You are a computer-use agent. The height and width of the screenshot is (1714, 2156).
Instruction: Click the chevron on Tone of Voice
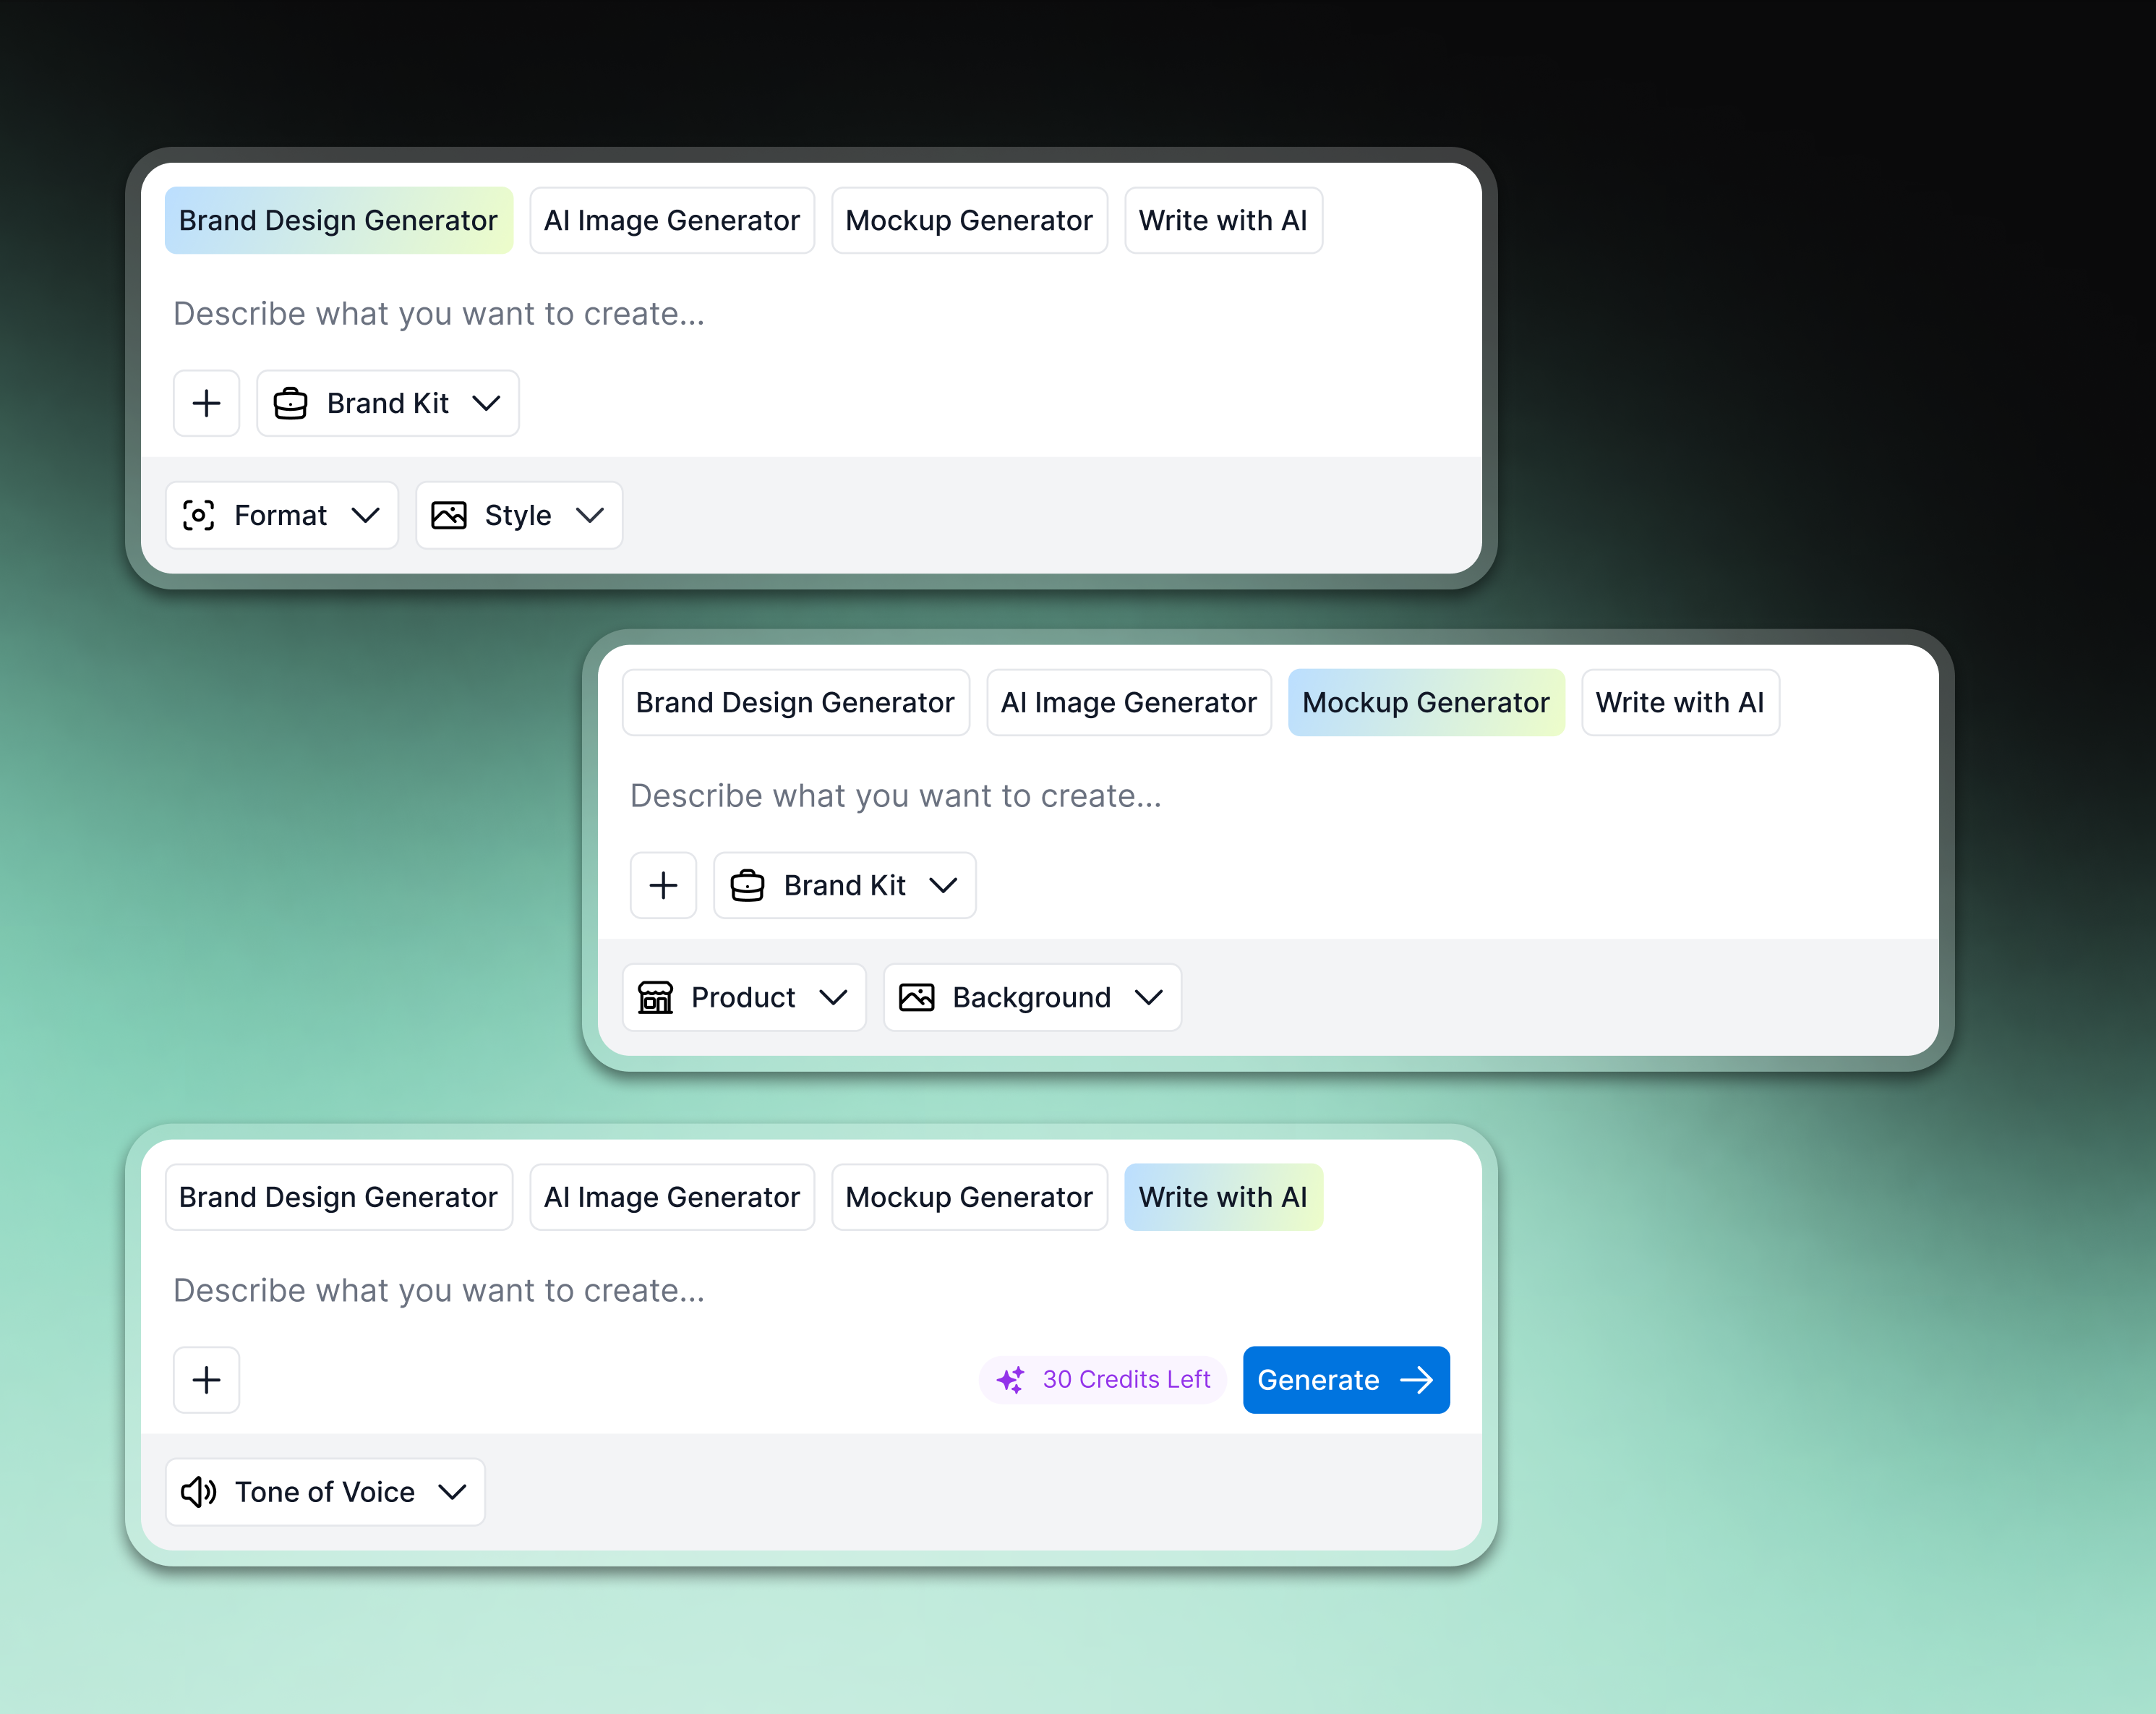point(453,1492)
